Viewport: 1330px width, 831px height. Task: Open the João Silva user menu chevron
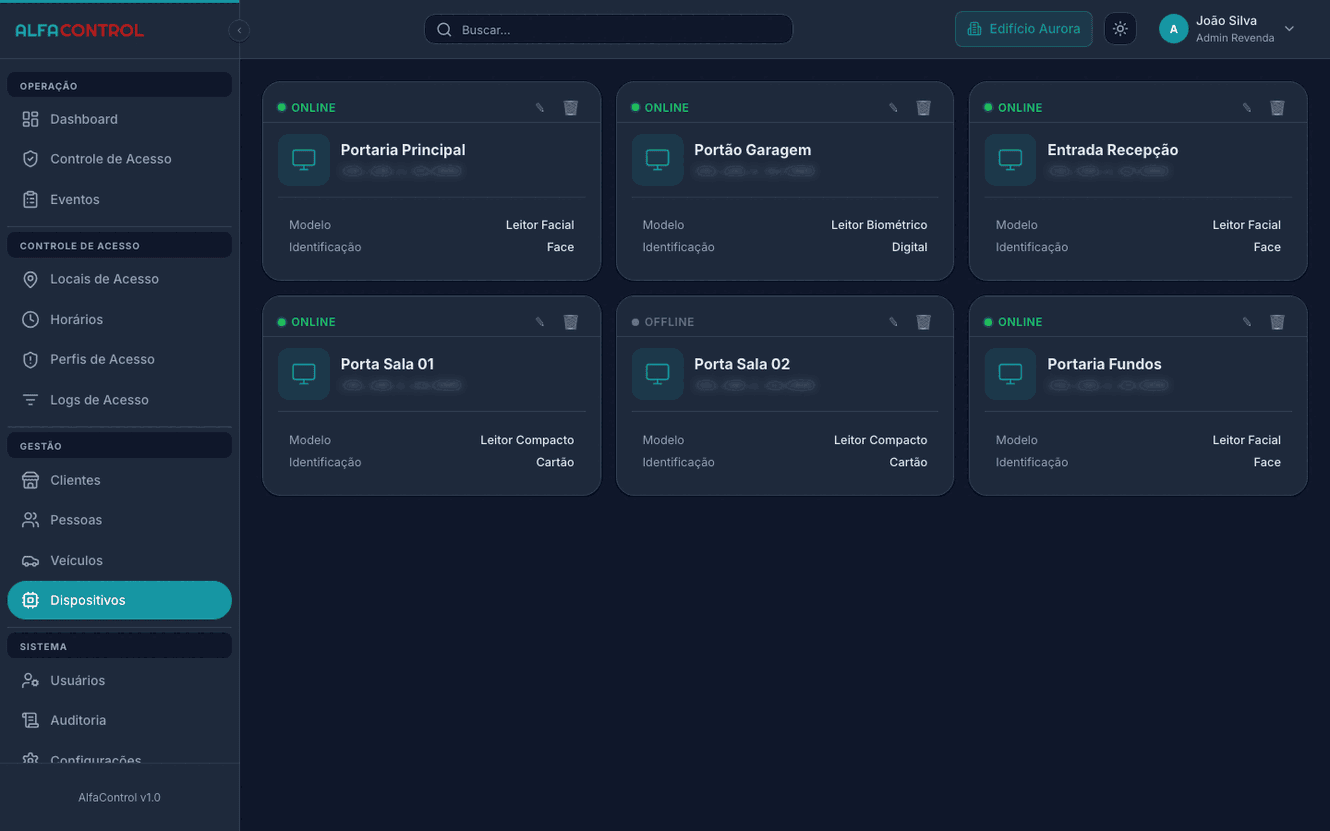coord(1289,29)
